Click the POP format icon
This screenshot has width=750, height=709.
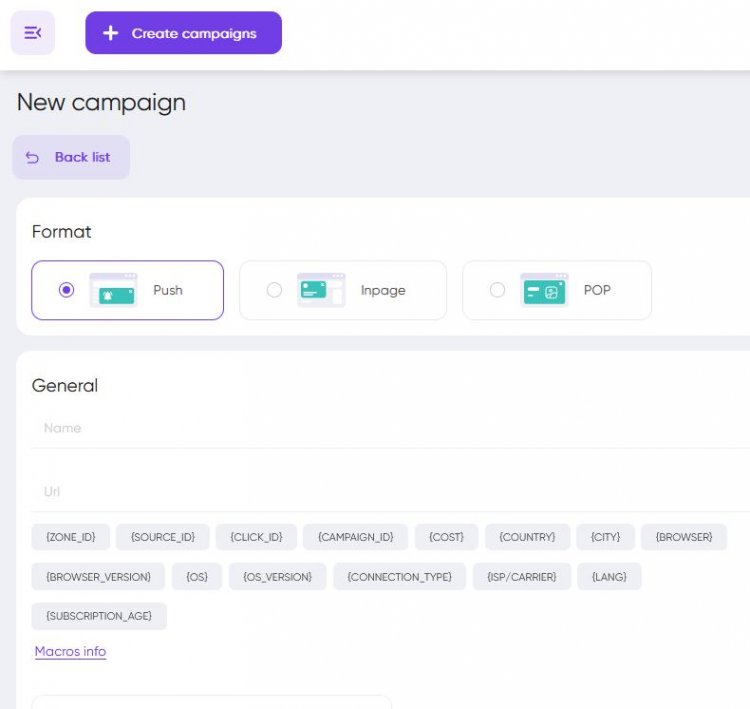(x=544, y=290)
